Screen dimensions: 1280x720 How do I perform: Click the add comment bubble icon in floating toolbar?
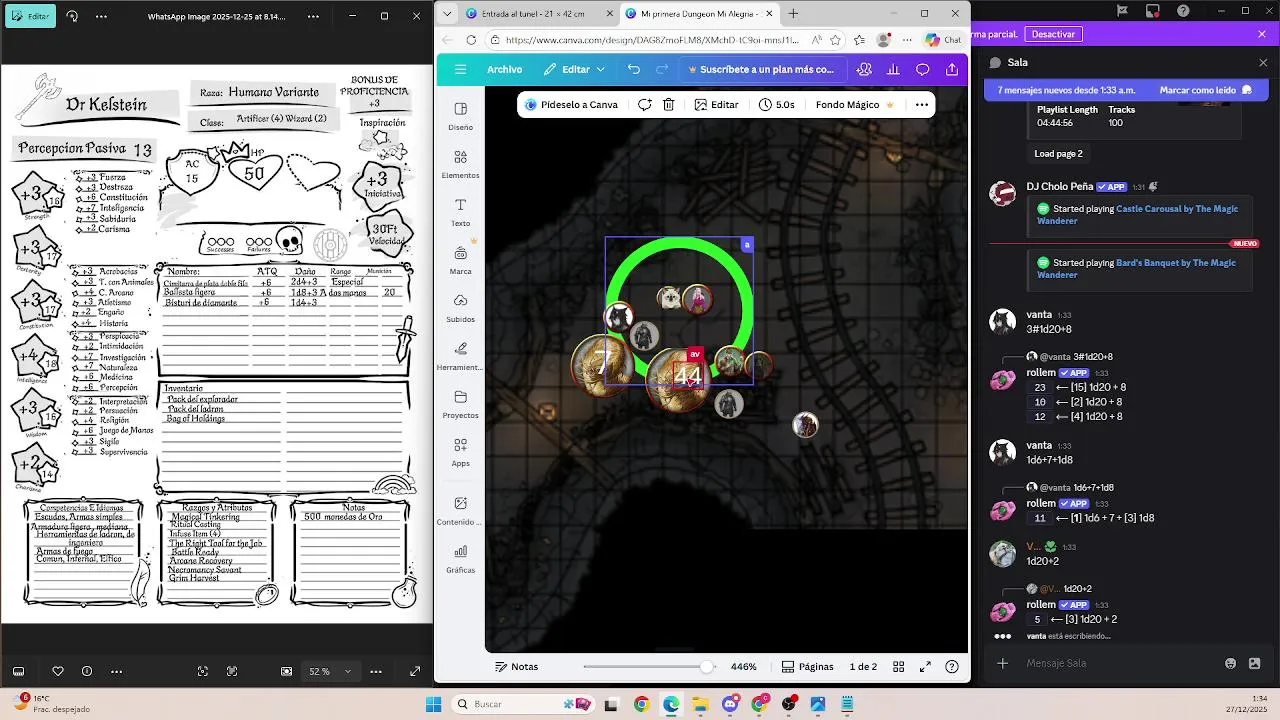(x=645, y=105)
